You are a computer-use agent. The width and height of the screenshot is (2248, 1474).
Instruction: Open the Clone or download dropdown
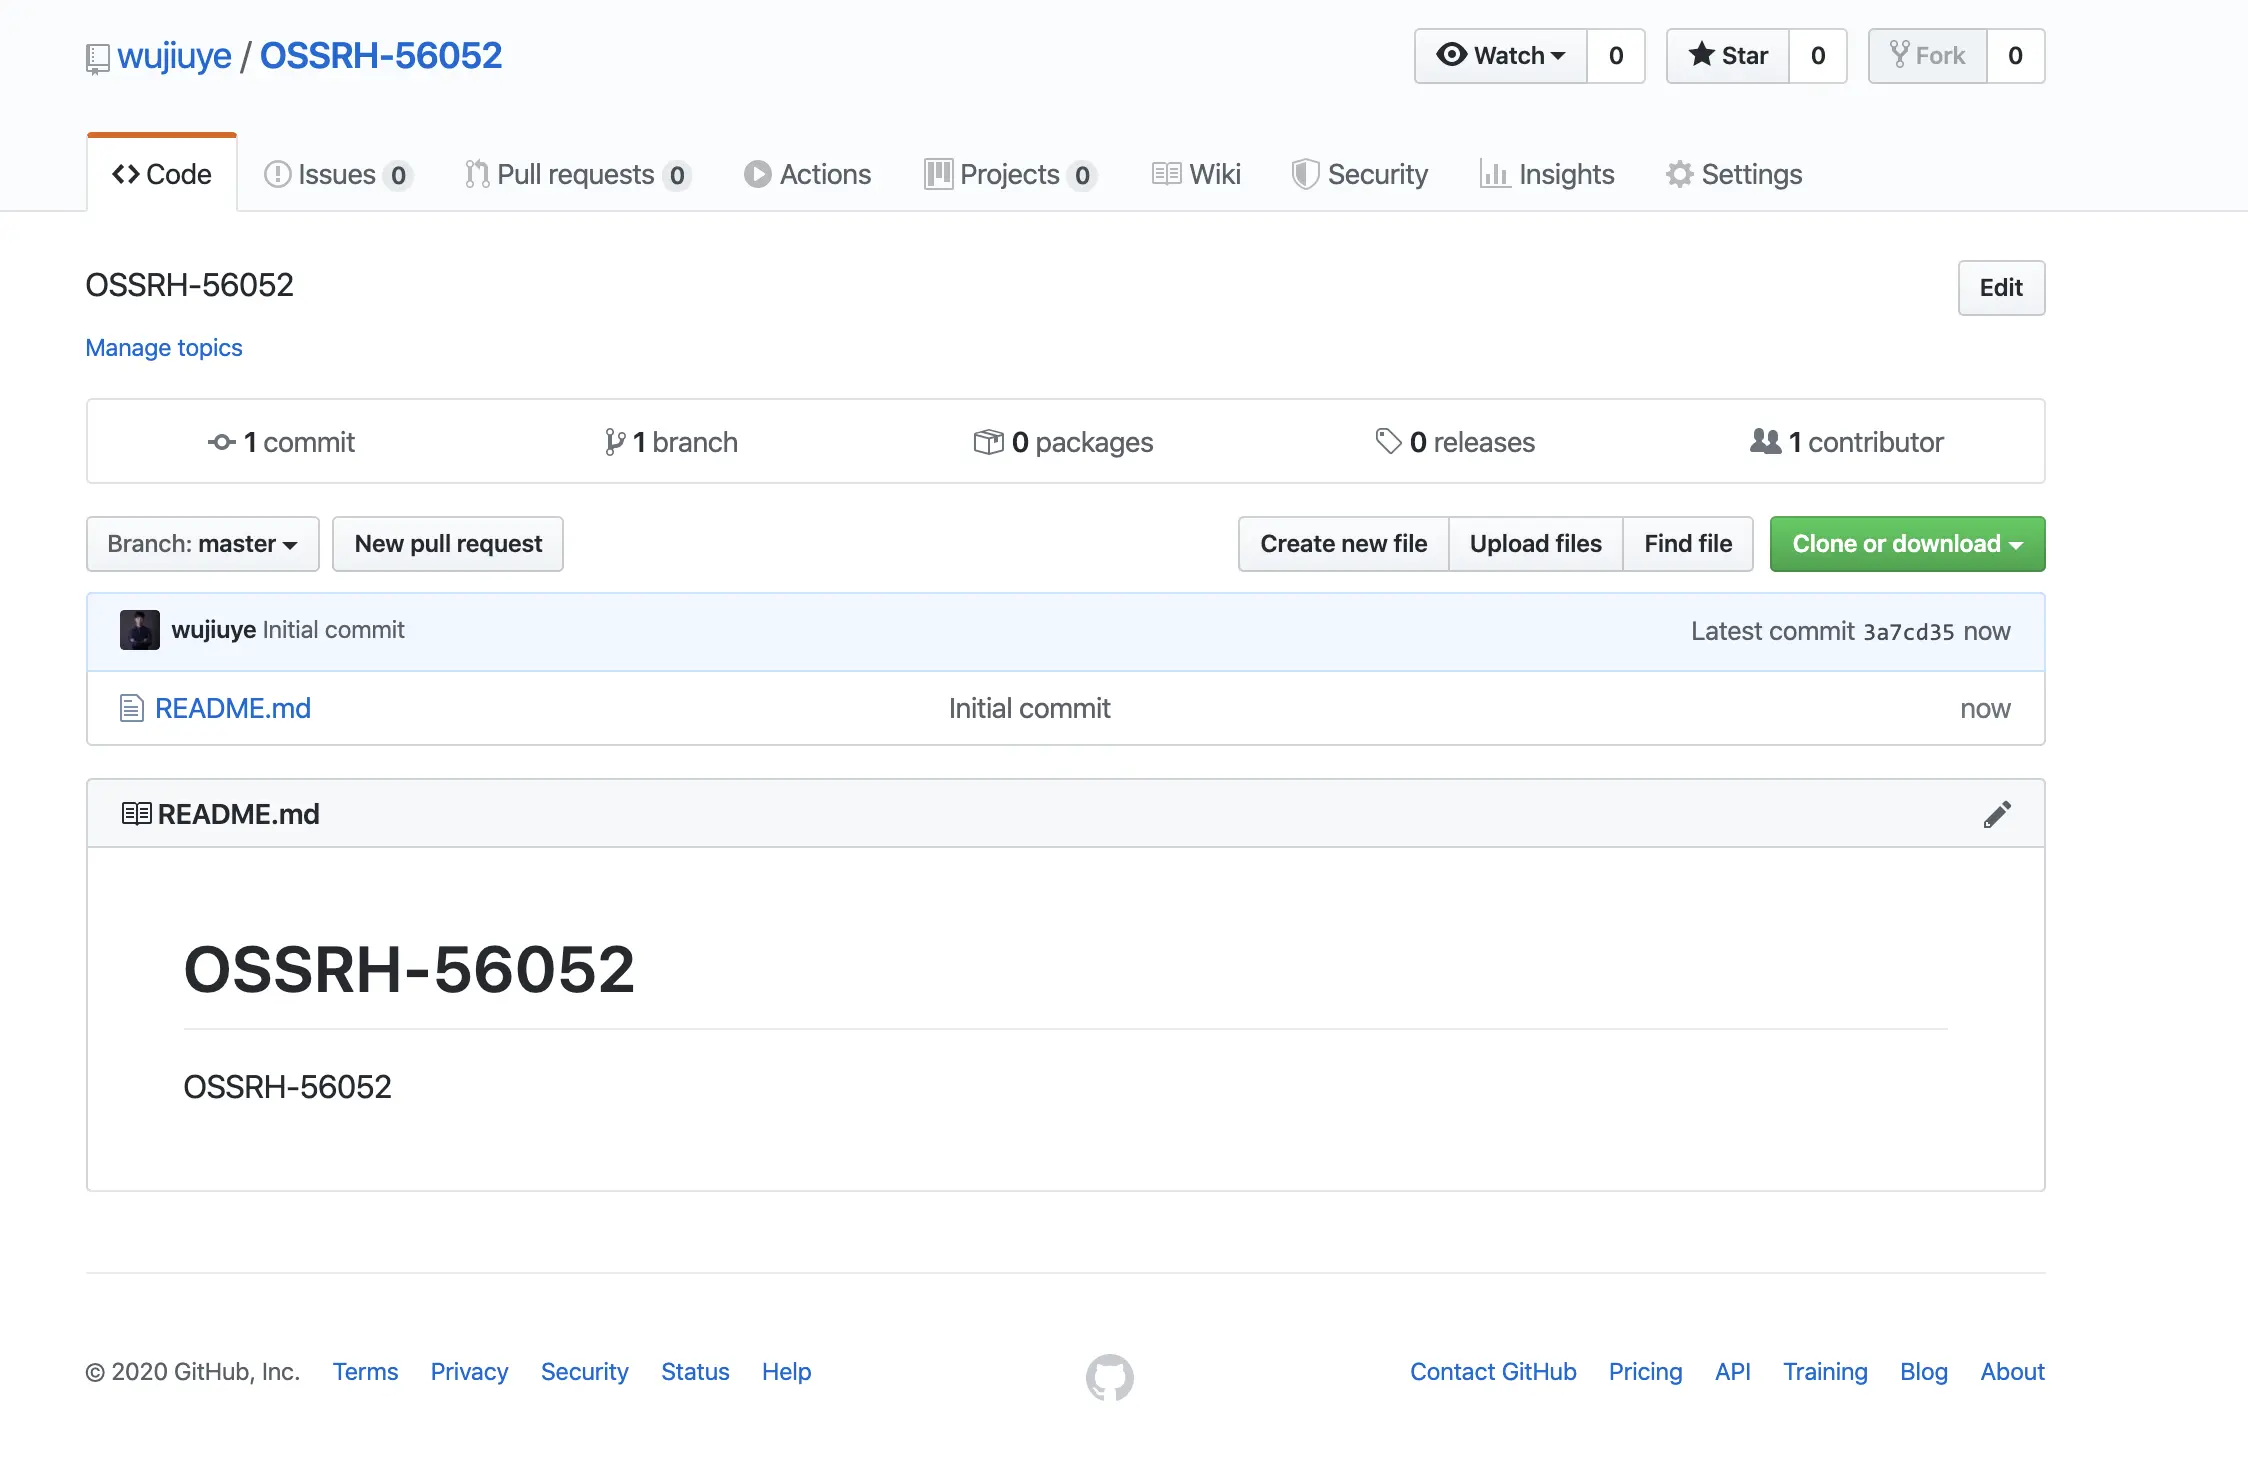point(1907,544)
